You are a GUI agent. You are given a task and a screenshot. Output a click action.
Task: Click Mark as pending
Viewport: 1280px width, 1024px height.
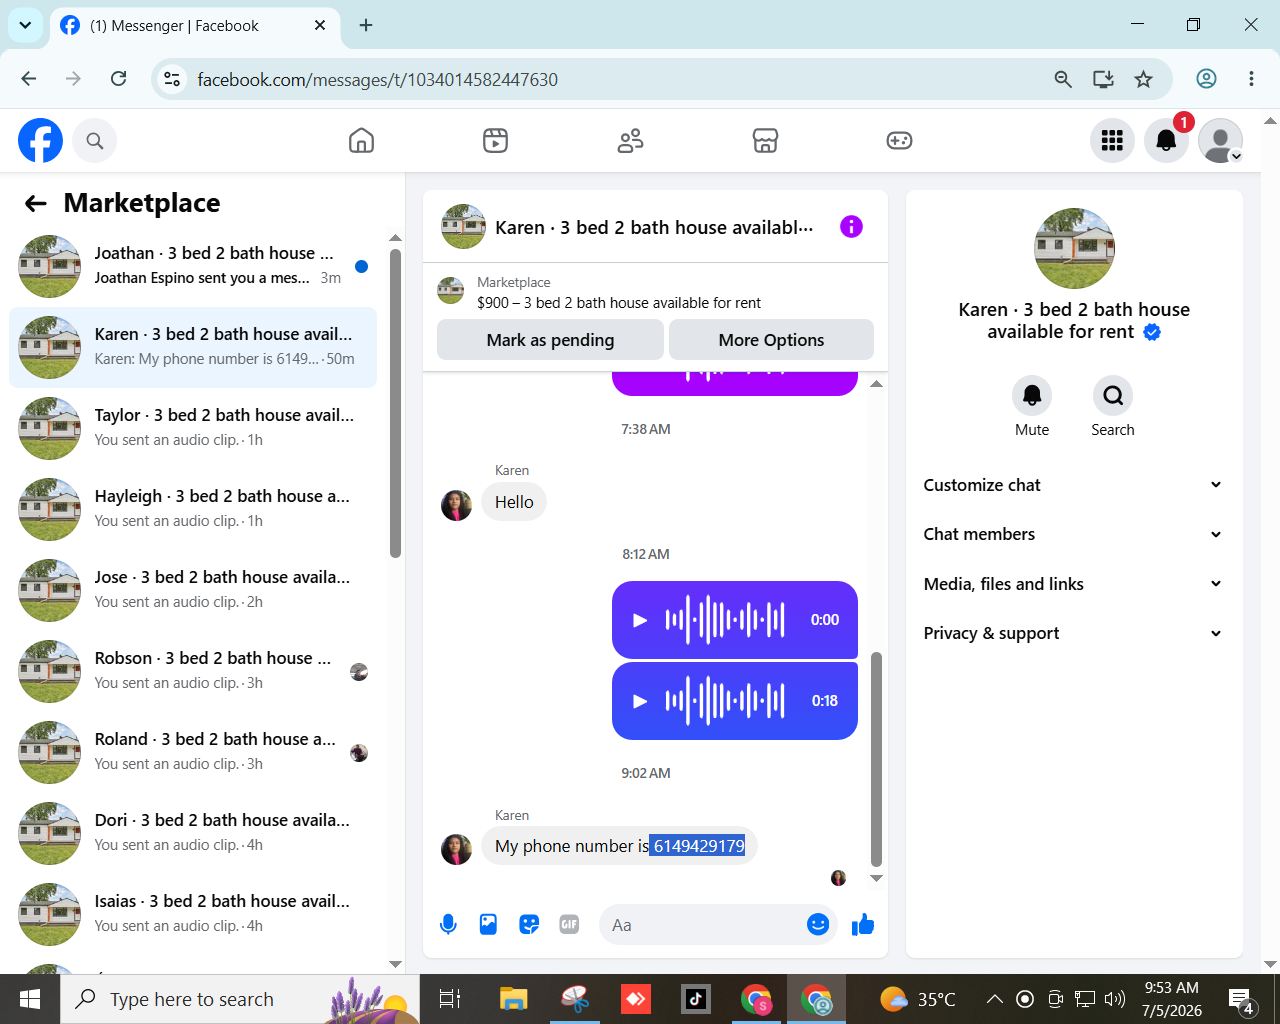(x=550, y=340)
